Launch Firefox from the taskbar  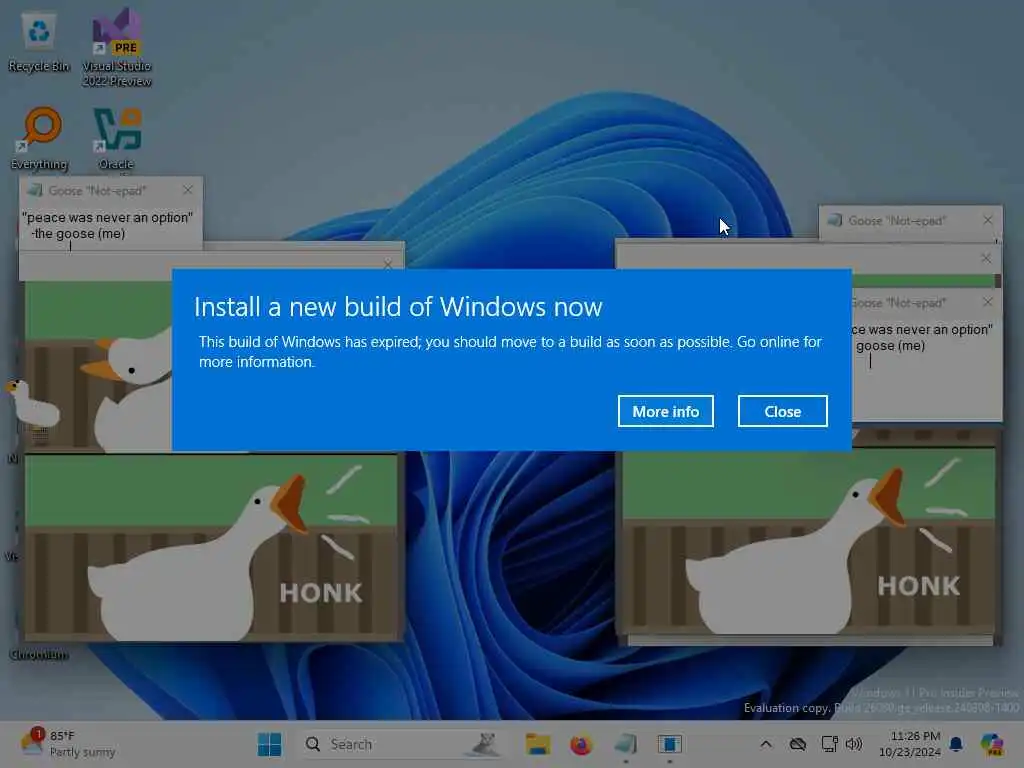click(581, 744)
